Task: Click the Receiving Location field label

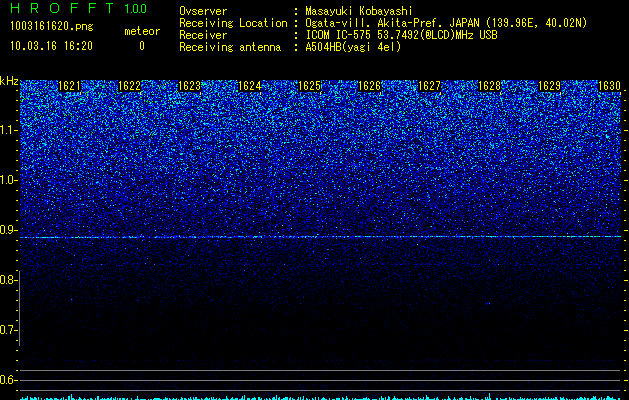Action: pos(233,23)
